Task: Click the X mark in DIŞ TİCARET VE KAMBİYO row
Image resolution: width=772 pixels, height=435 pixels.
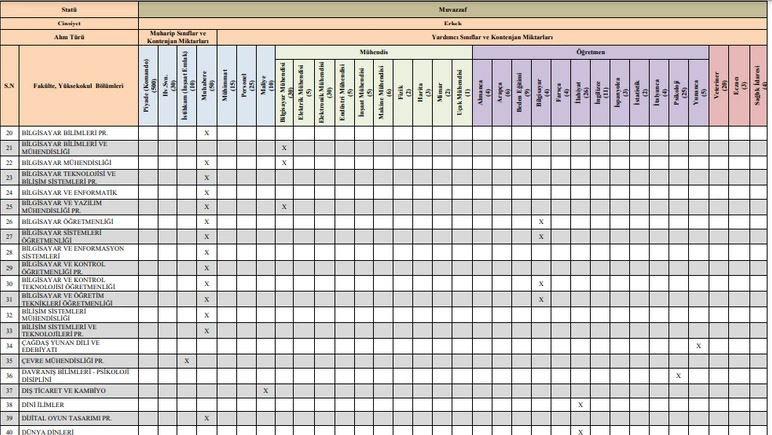Action: (265, 390)
